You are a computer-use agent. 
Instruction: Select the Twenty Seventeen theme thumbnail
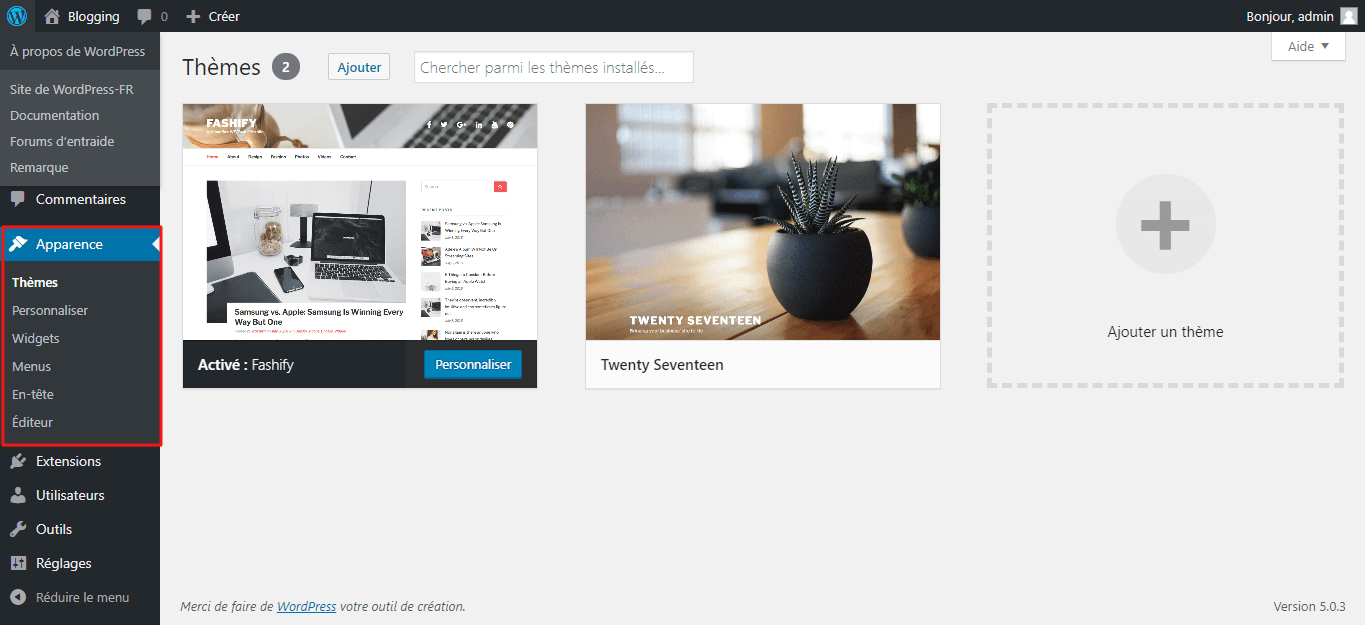[763, 222]
